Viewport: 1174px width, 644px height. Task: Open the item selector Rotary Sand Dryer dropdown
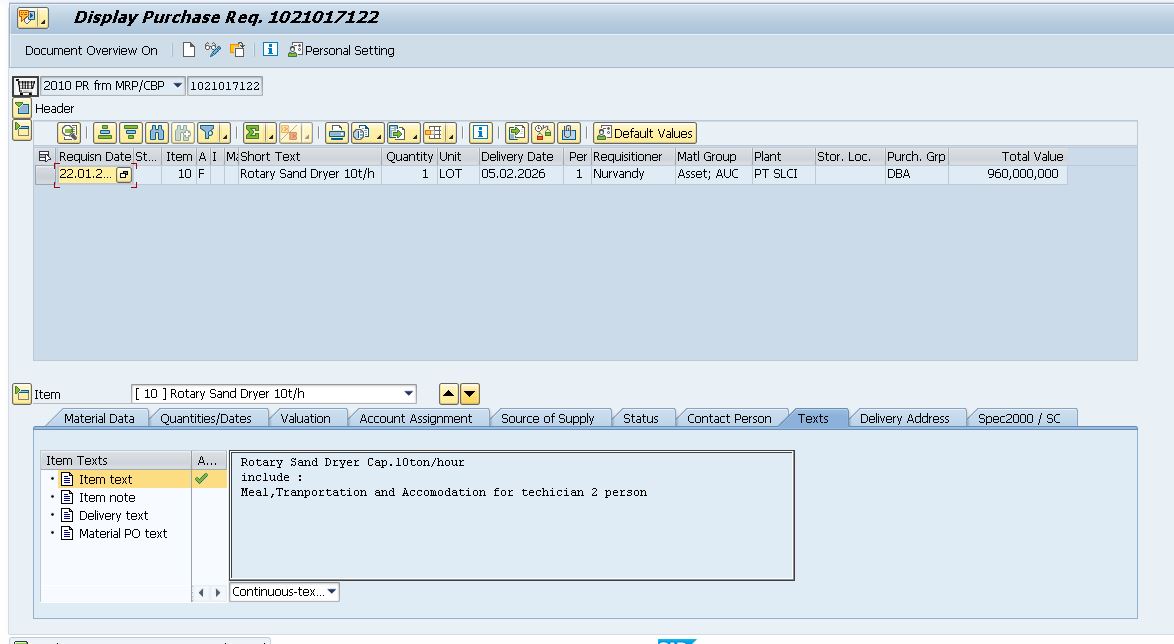point(408,394)
